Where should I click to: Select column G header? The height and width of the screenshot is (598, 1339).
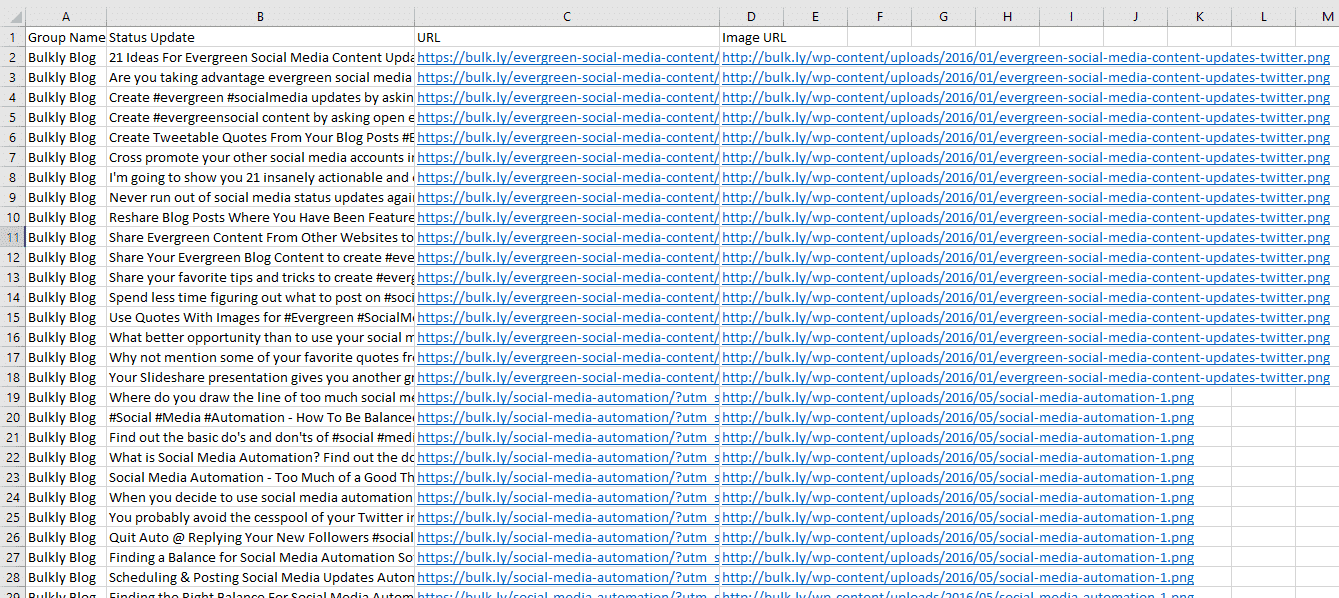[943, 16]
